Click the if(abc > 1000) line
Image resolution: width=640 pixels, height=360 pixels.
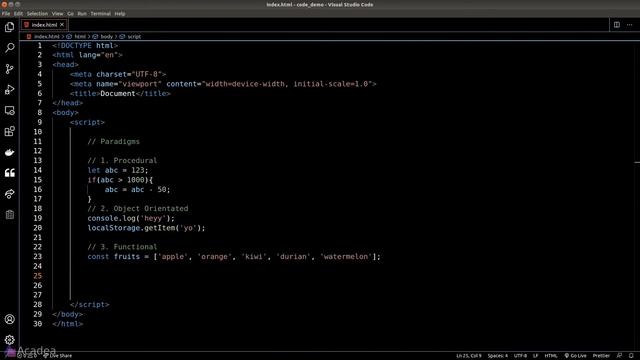120,180
